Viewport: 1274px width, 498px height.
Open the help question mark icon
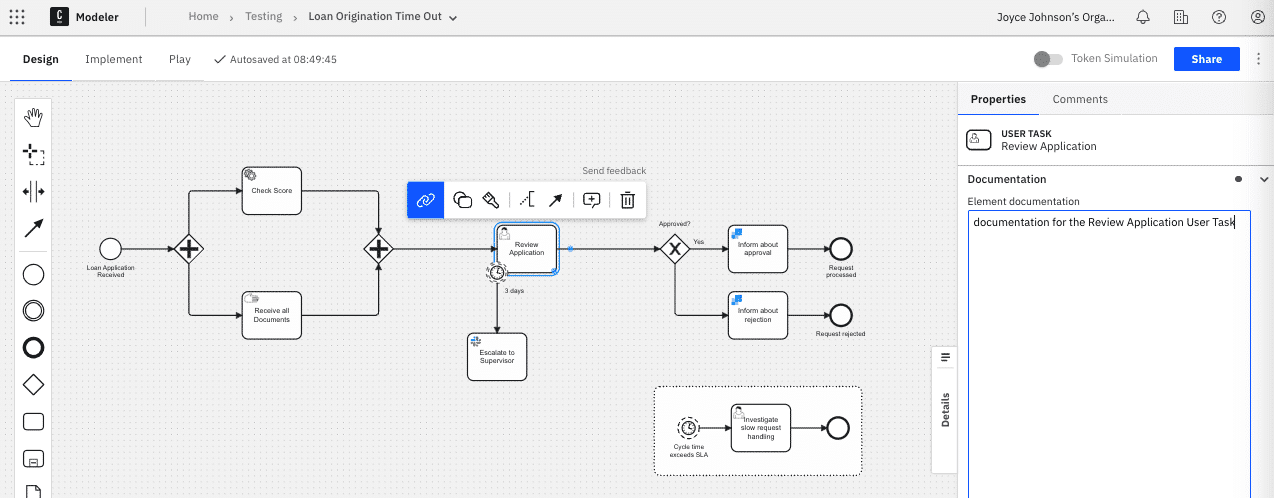[1219, 17]
